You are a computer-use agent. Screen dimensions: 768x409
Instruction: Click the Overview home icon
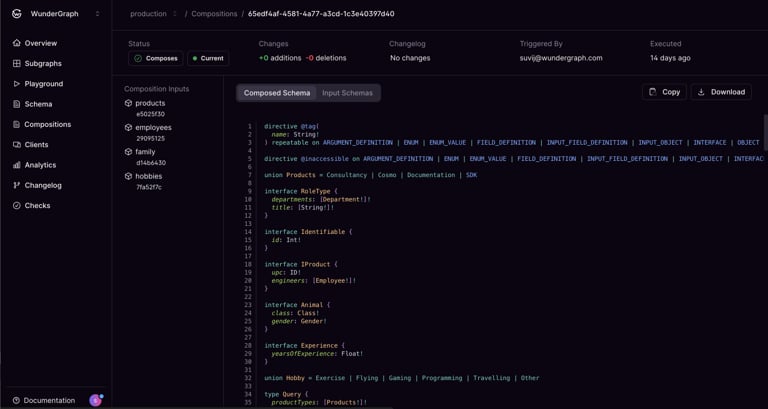pyautogui.click(x=17, y=43)
